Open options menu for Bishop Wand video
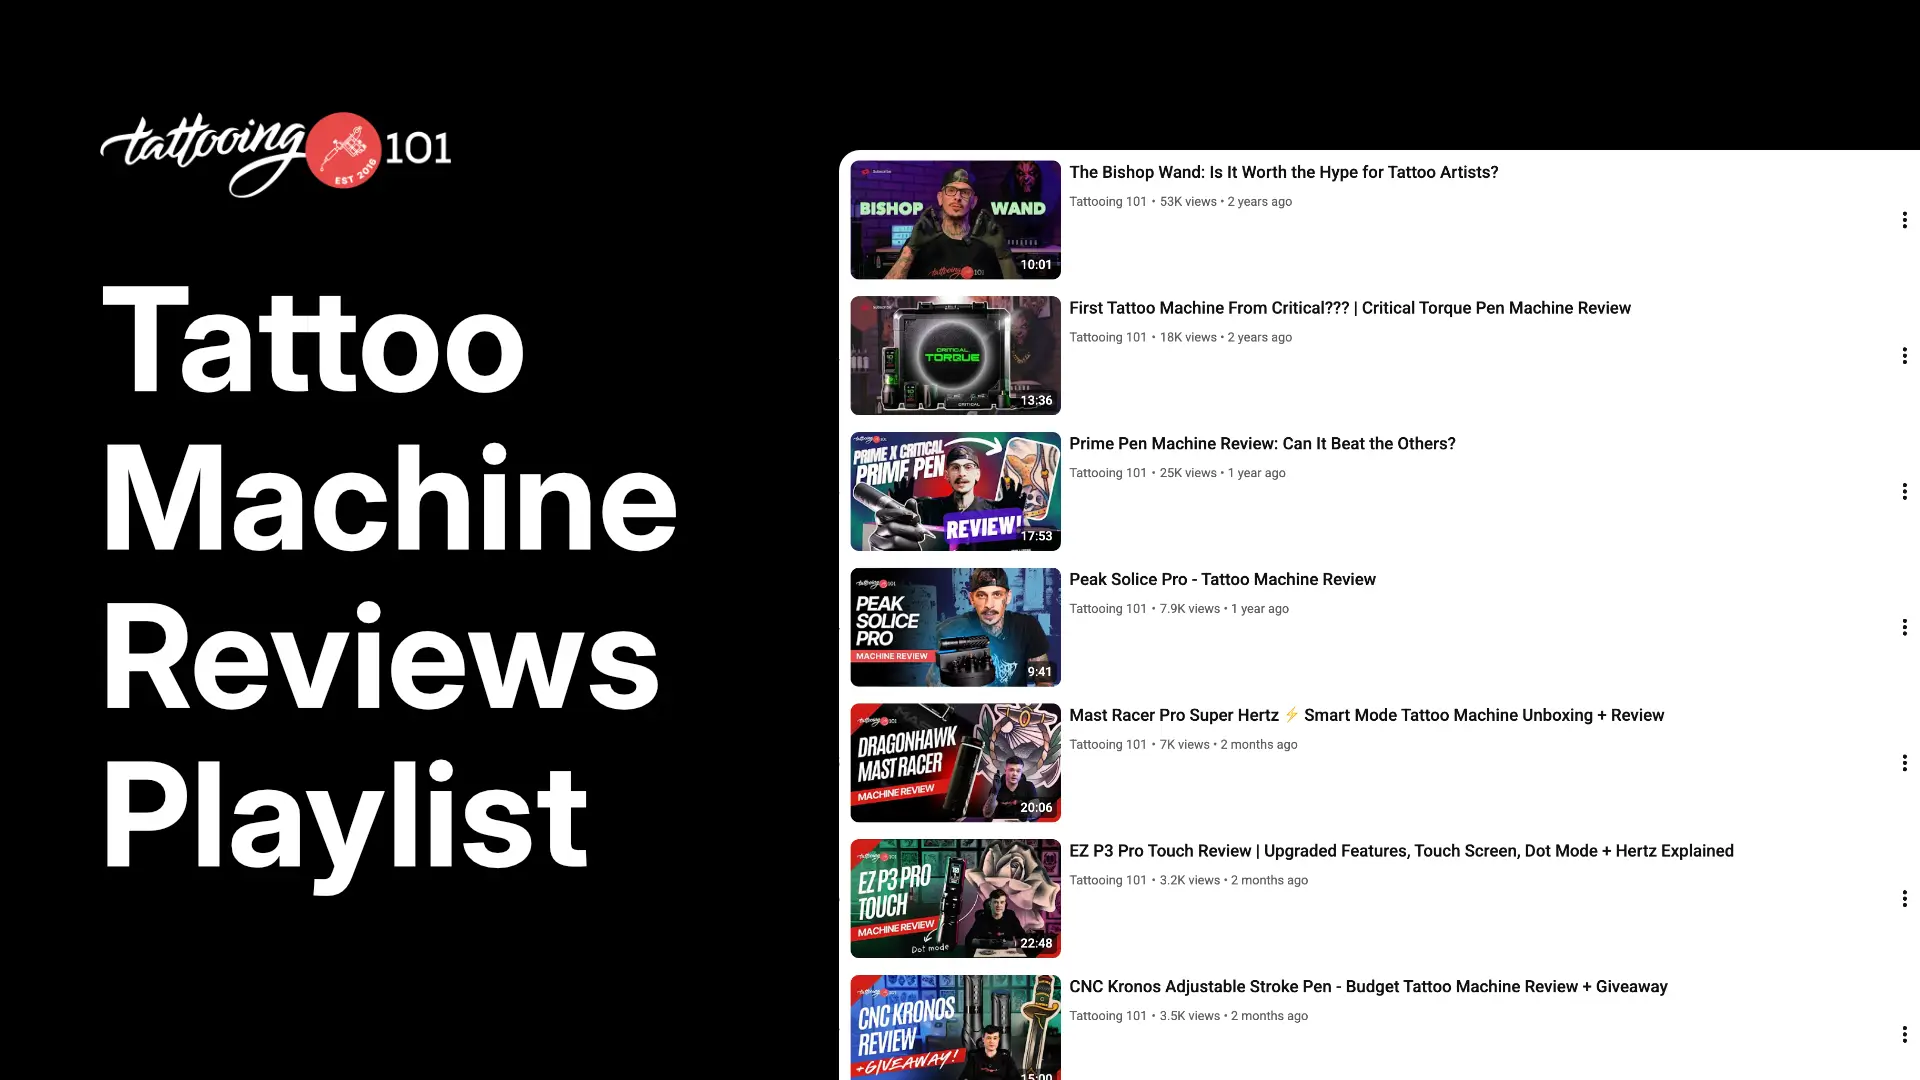1920x1080 pixels. (1904, 220)
